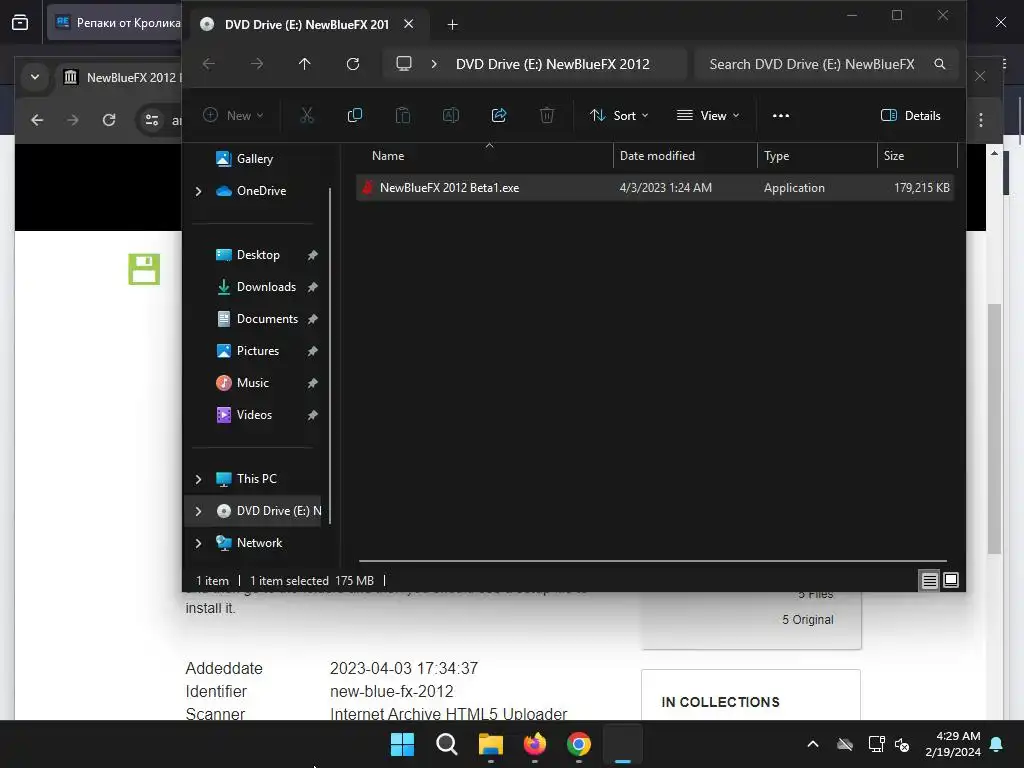The height and width of the screenshot is (768, 1024).
Task: Open Firefox from taskbar
Action: point(535,744)
